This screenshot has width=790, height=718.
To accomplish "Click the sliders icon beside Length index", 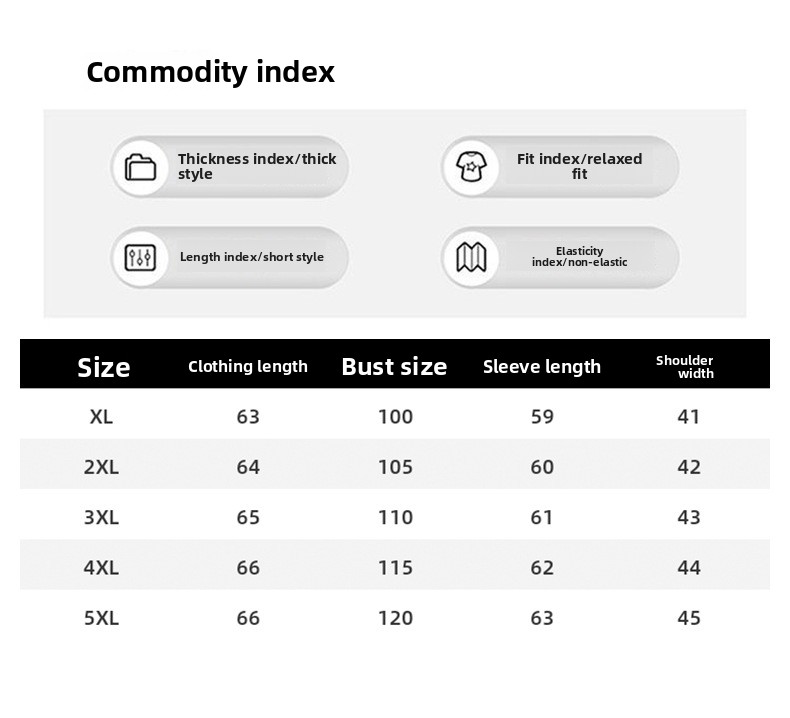I will click(141, 257).
